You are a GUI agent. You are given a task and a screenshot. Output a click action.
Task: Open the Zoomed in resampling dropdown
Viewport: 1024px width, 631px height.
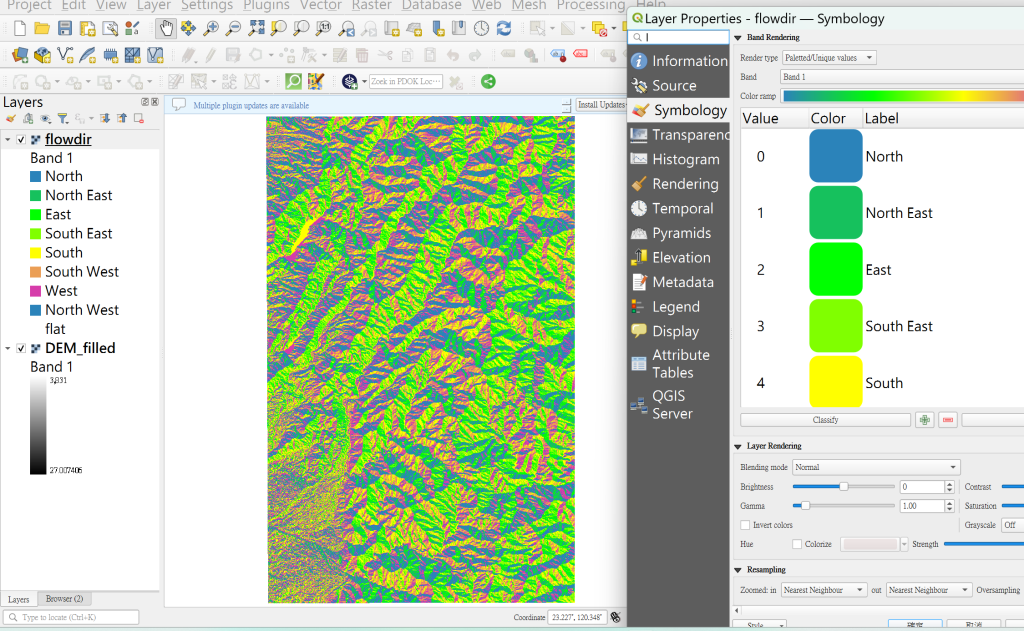[x=824, y=590]
